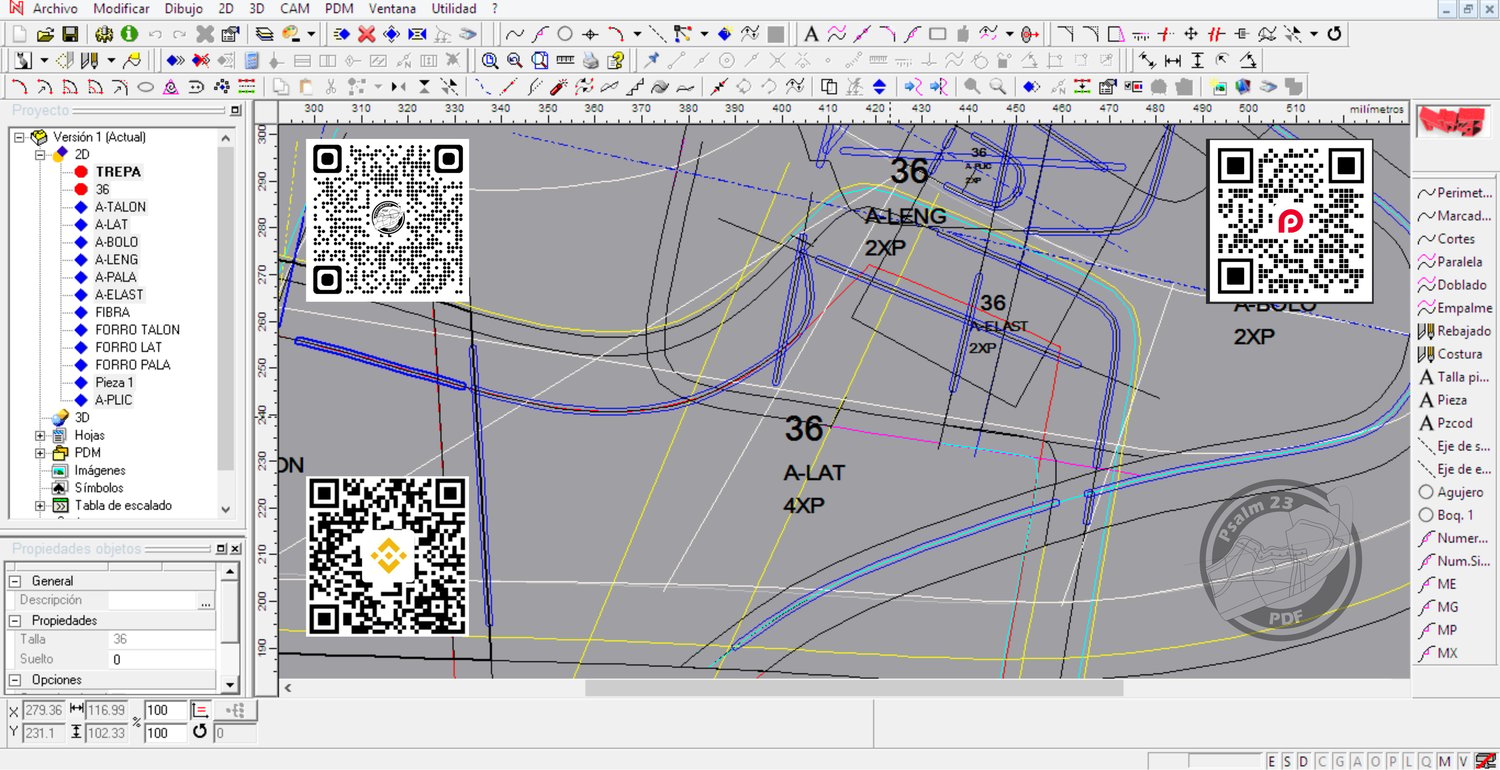Expand the Hojas tree node
1500x770 pixels.
[41, 435]
